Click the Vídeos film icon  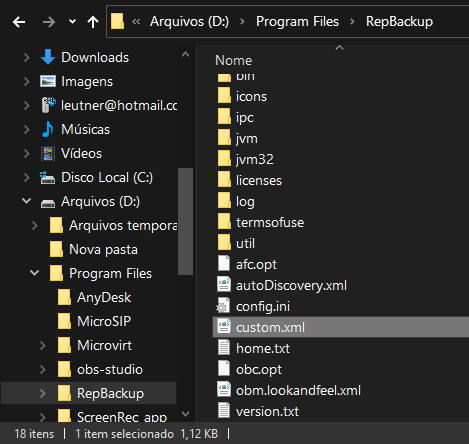48,153
